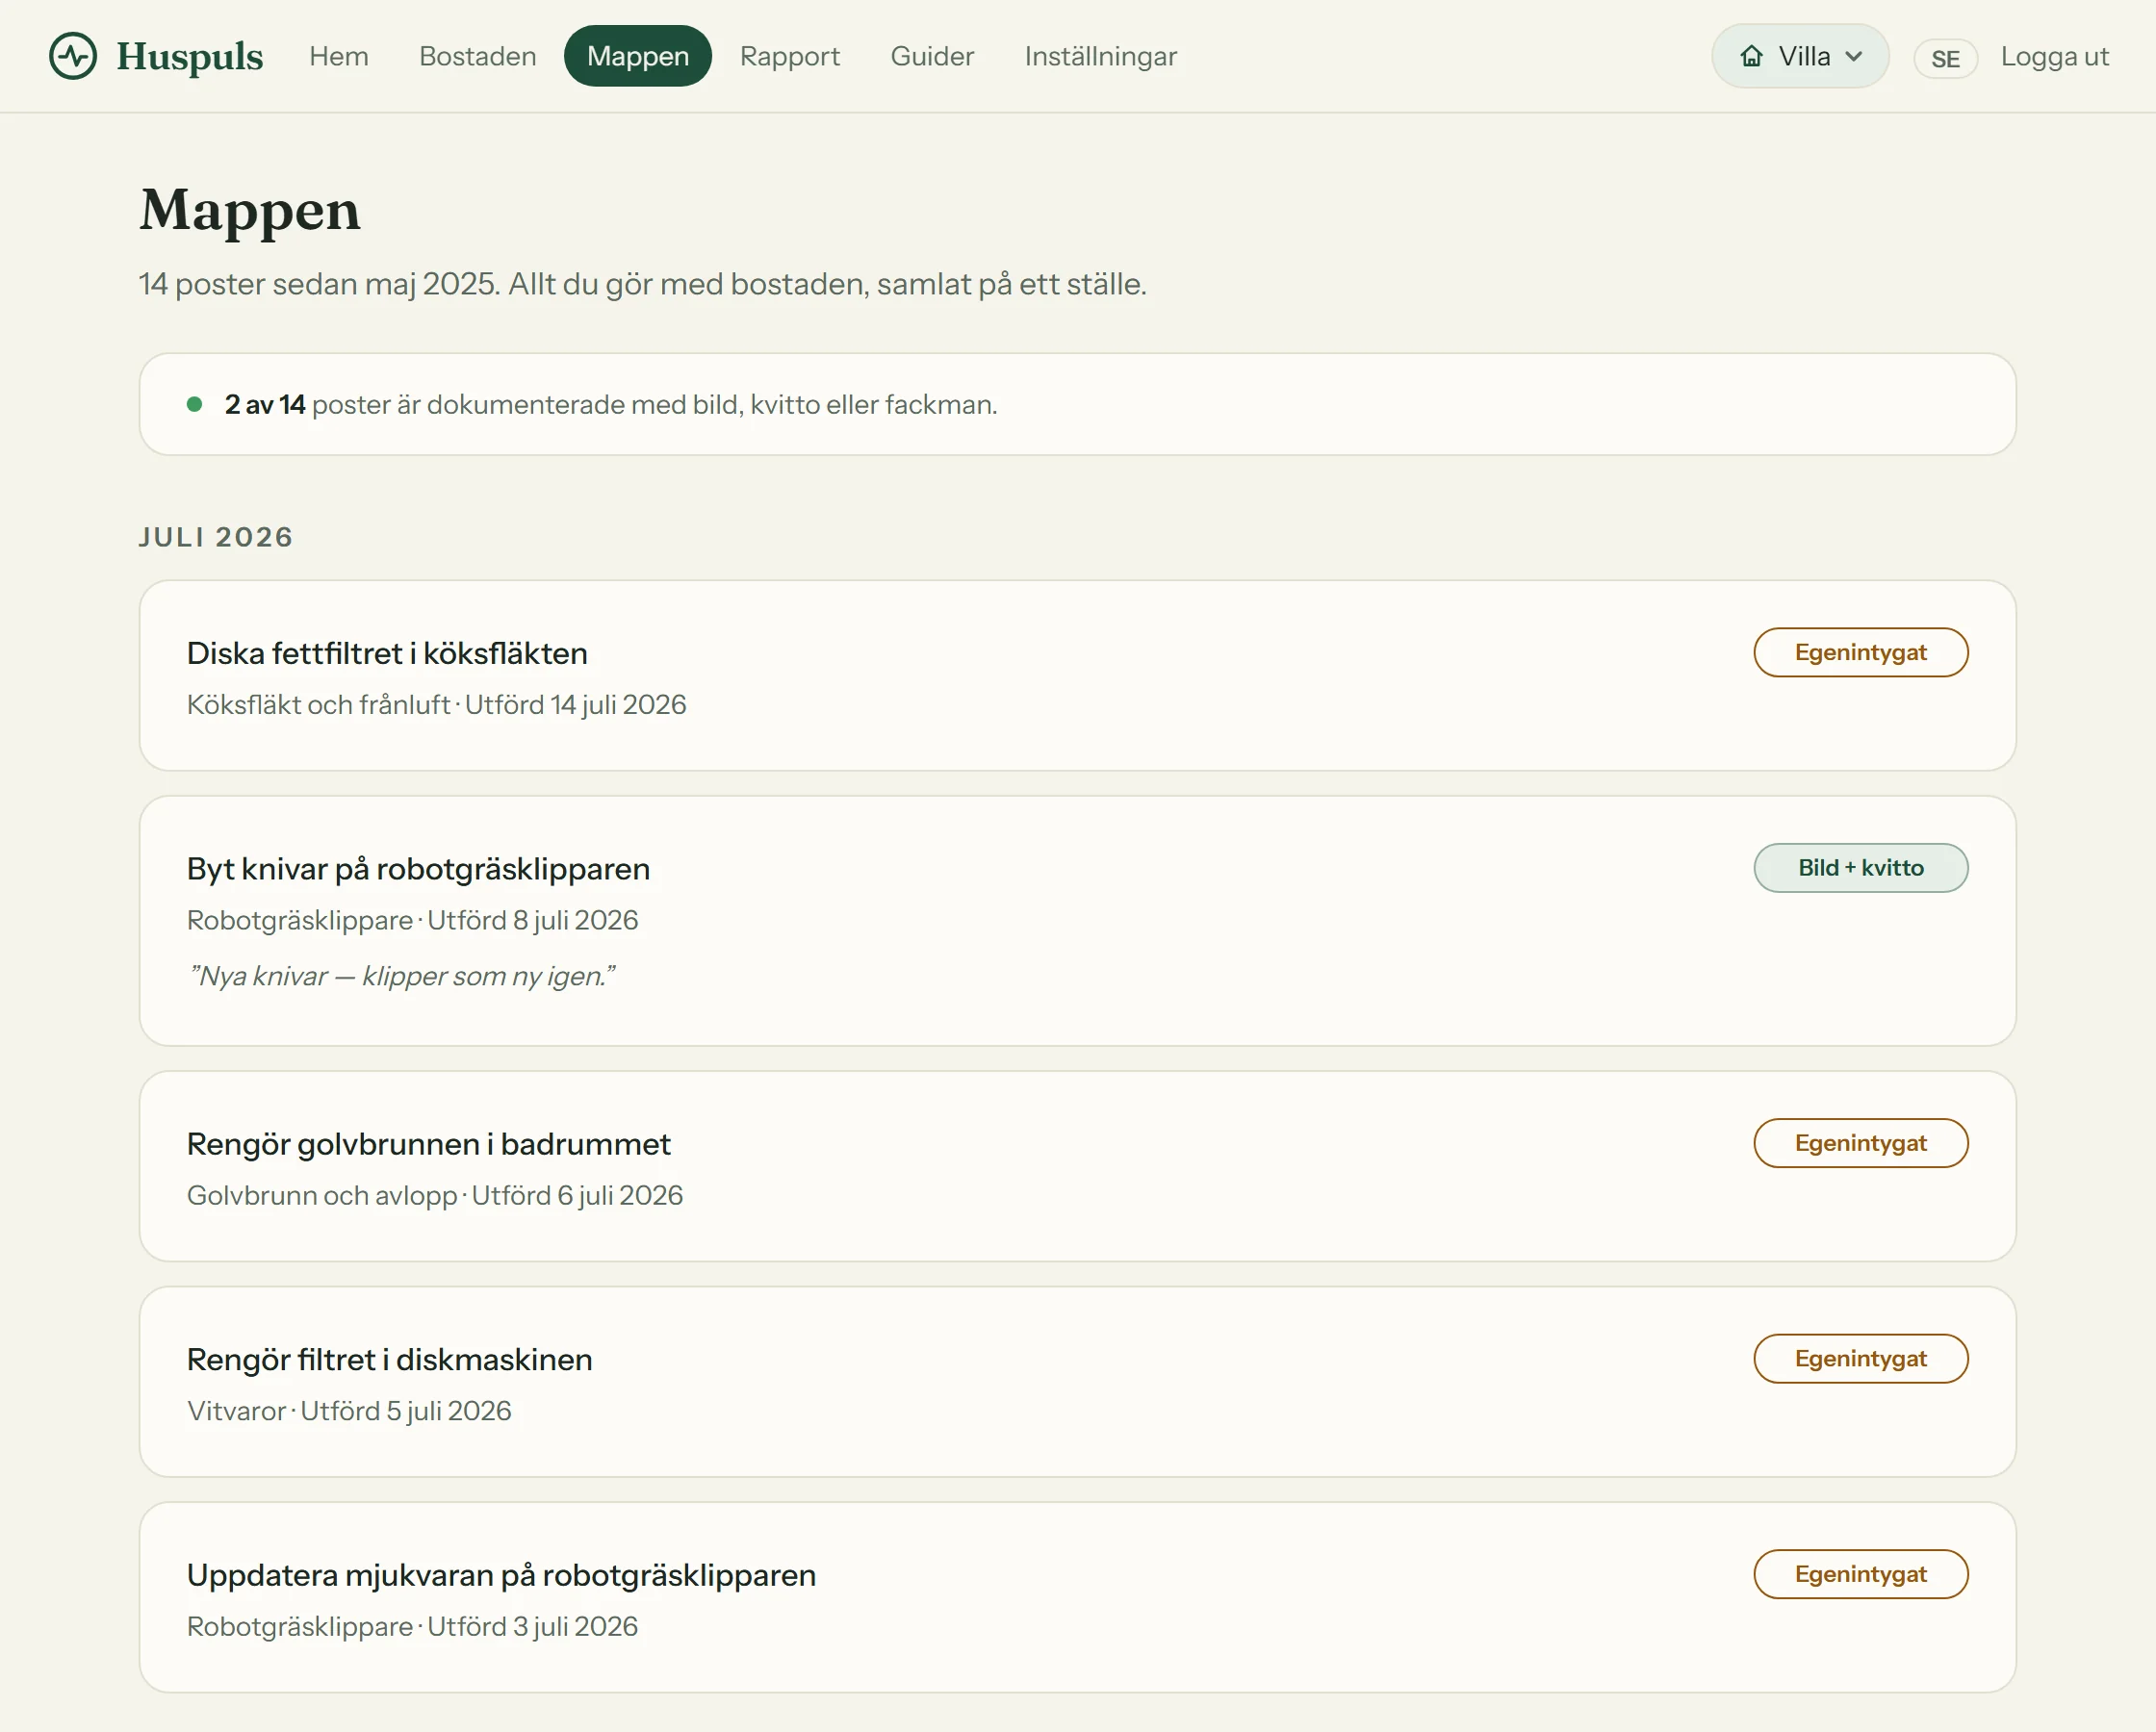The image size is (2156, 1732).
Task: Click the Bild + kvitto badge
Action: point(1861,868)
